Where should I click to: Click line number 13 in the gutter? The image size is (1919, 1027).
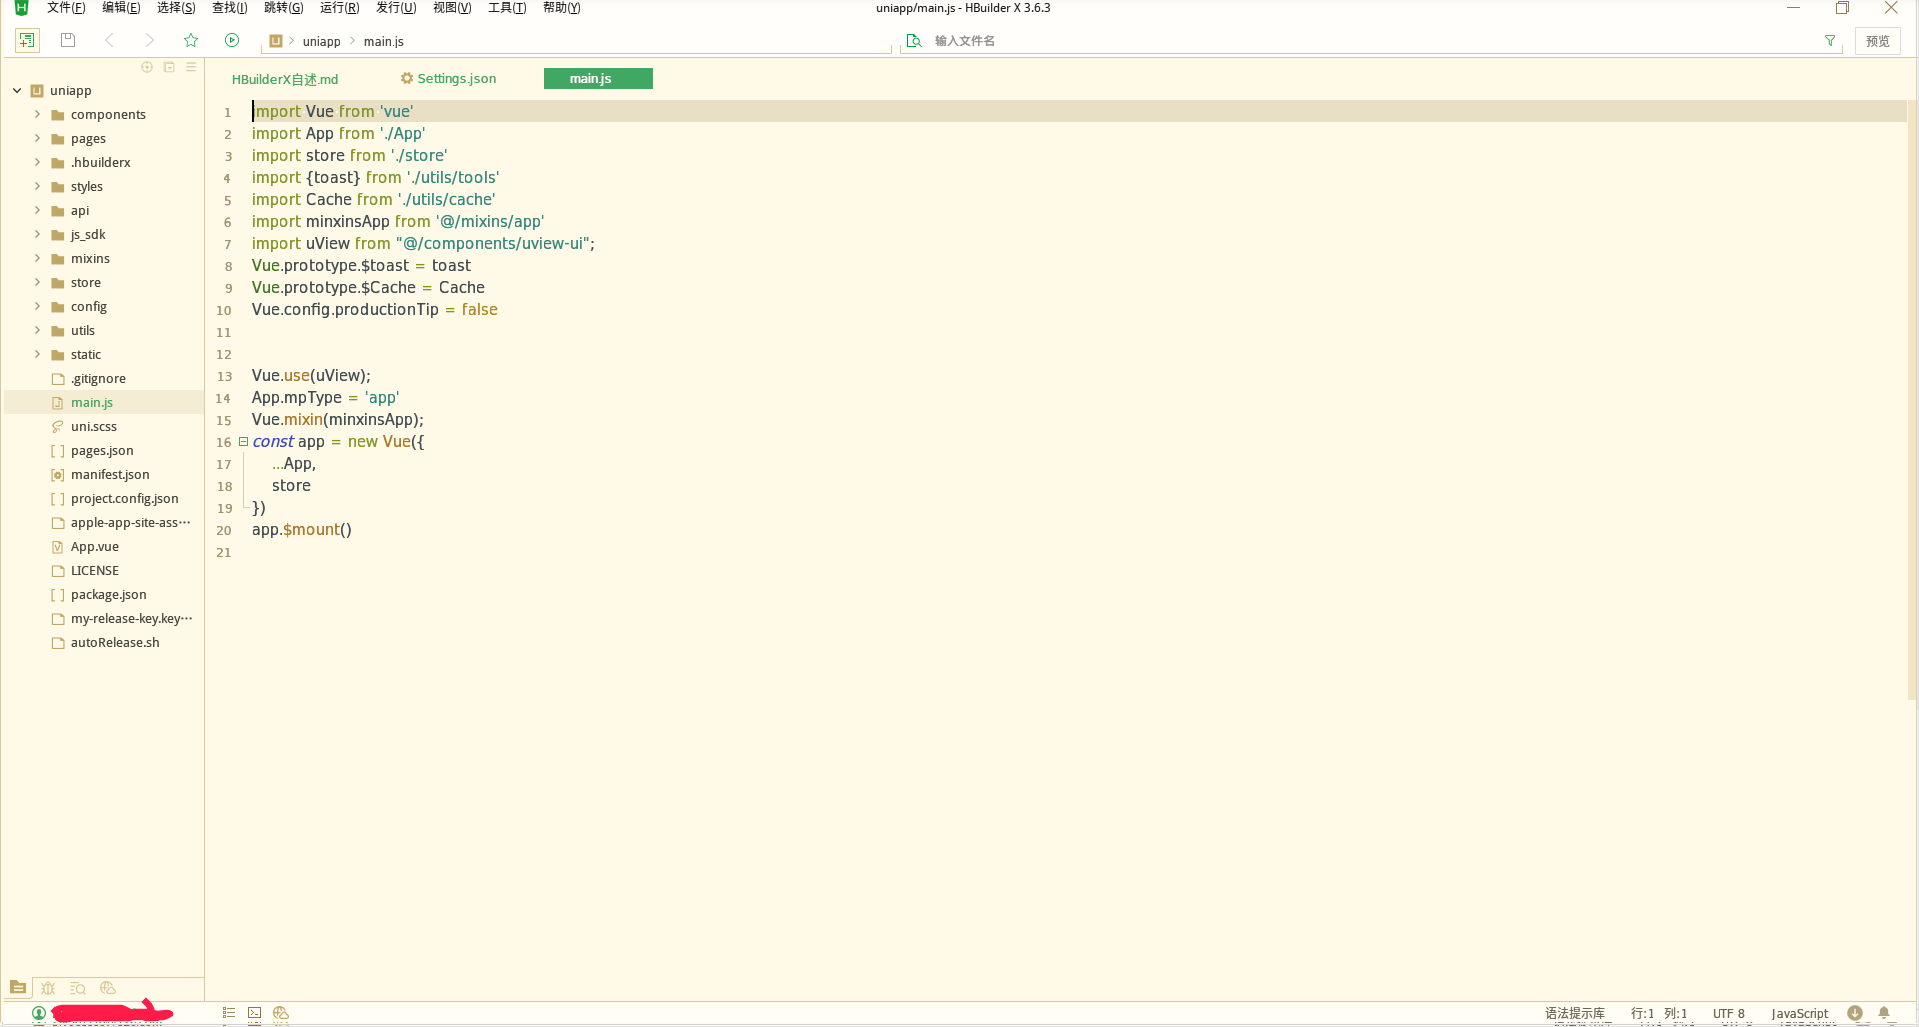224,376
